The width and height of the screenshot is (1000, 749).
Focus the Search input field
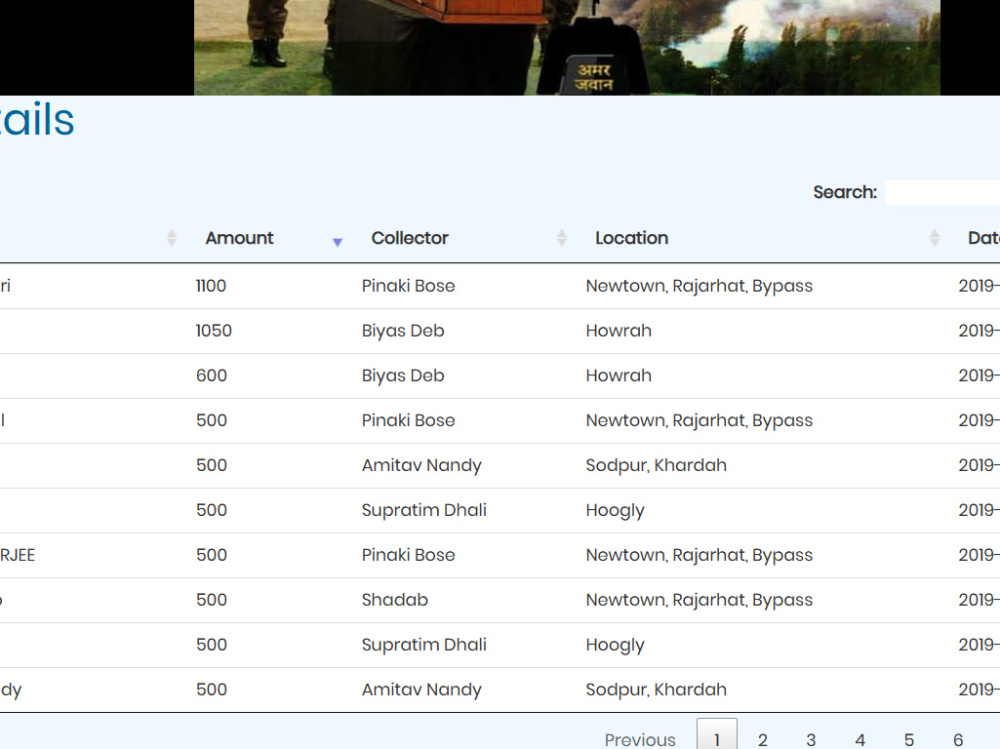[x=942, y=192]
